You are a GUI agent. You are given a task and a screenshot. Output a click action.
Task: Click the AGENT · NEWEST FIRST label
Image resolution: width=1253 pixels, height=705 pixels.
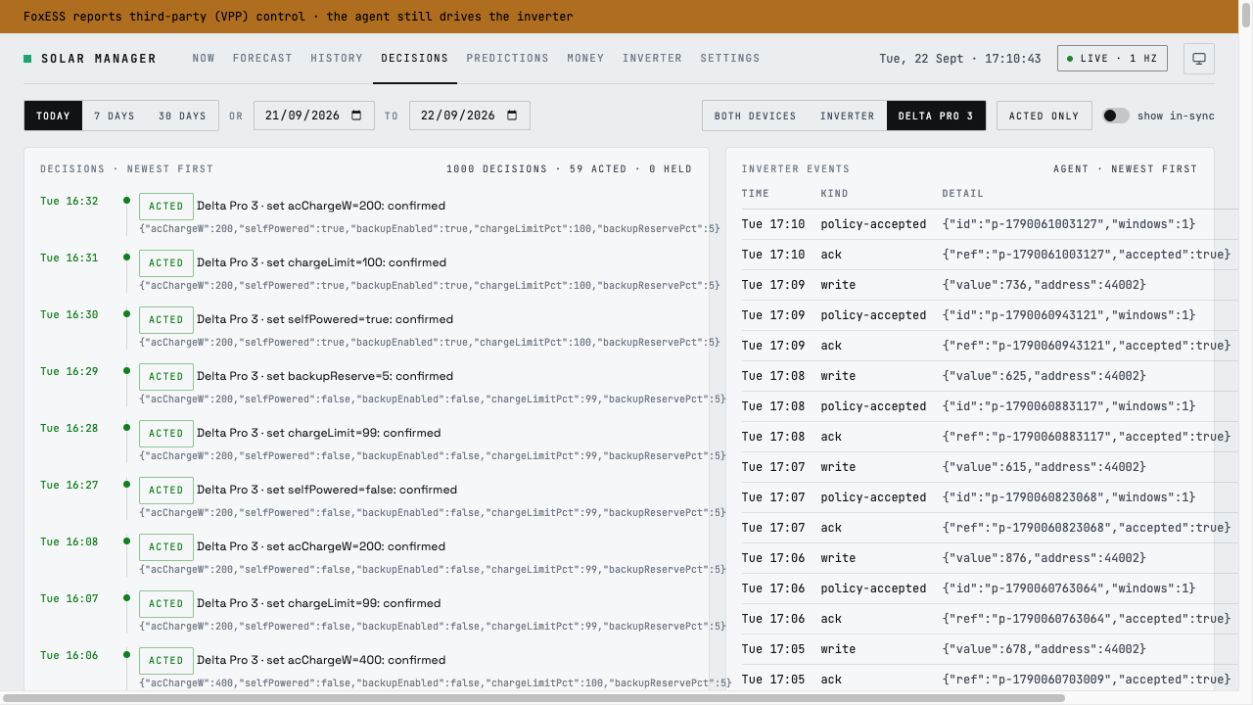[1125, 169]
